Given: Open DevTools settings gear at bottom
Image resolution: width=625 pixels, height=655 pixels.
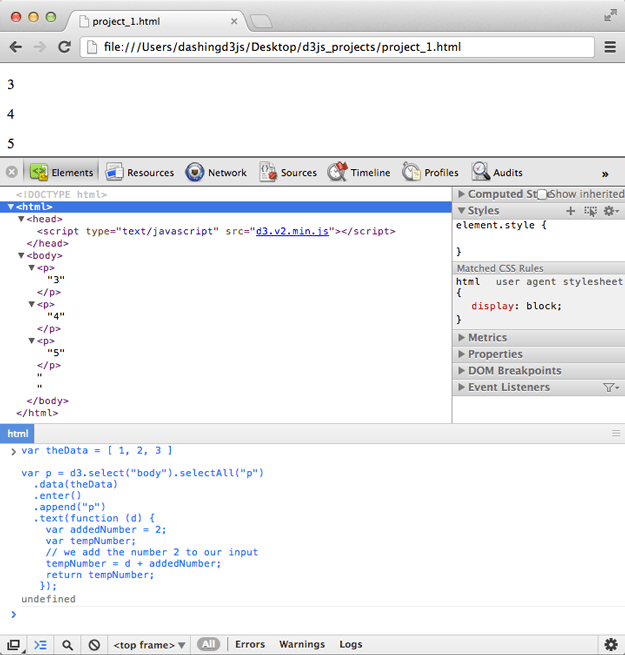Looking at the screenshot, I should click(x=611, y=645).
